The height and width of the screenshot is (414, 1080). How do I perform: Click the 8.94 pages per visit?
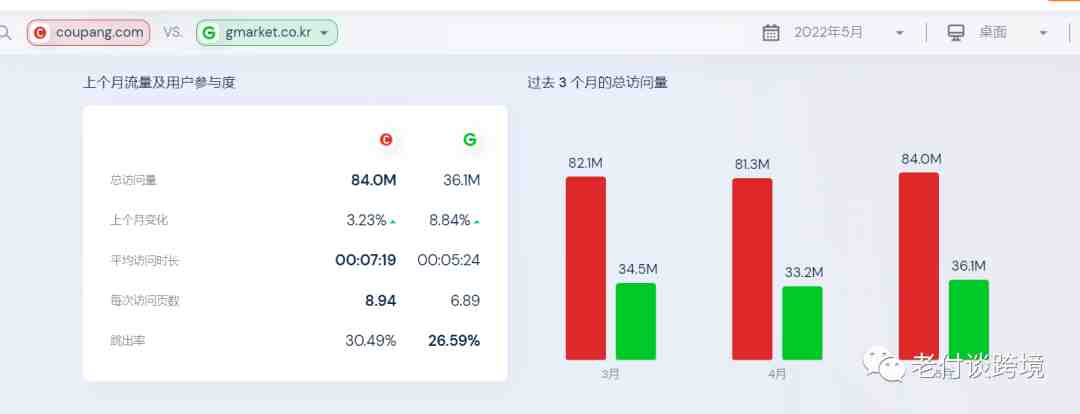tap(381, 301)
